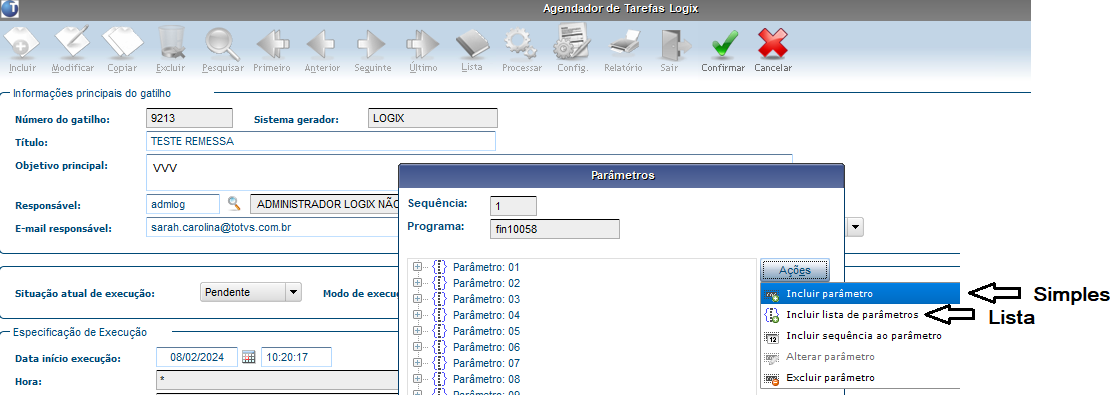The width and height of the screenshot is (1117, 399).
Task: Open the Lista book icon
Action: coord(472,44)
